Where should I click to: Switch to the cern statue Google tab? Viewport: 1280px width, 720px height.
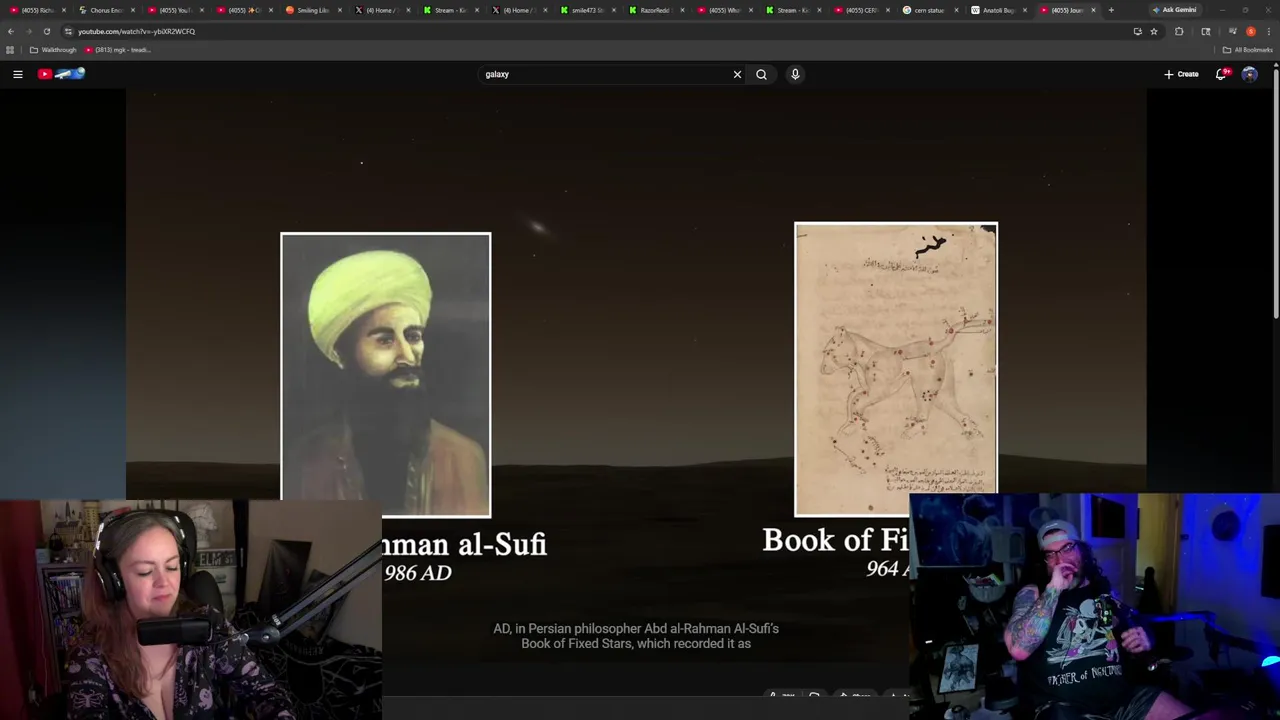pyautogui.click(x=929, y=10)
